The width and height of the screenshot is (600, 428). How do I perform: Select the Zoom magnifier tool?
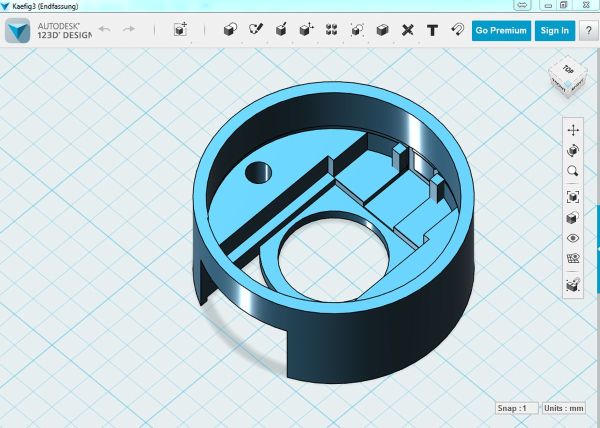[573, 171]
